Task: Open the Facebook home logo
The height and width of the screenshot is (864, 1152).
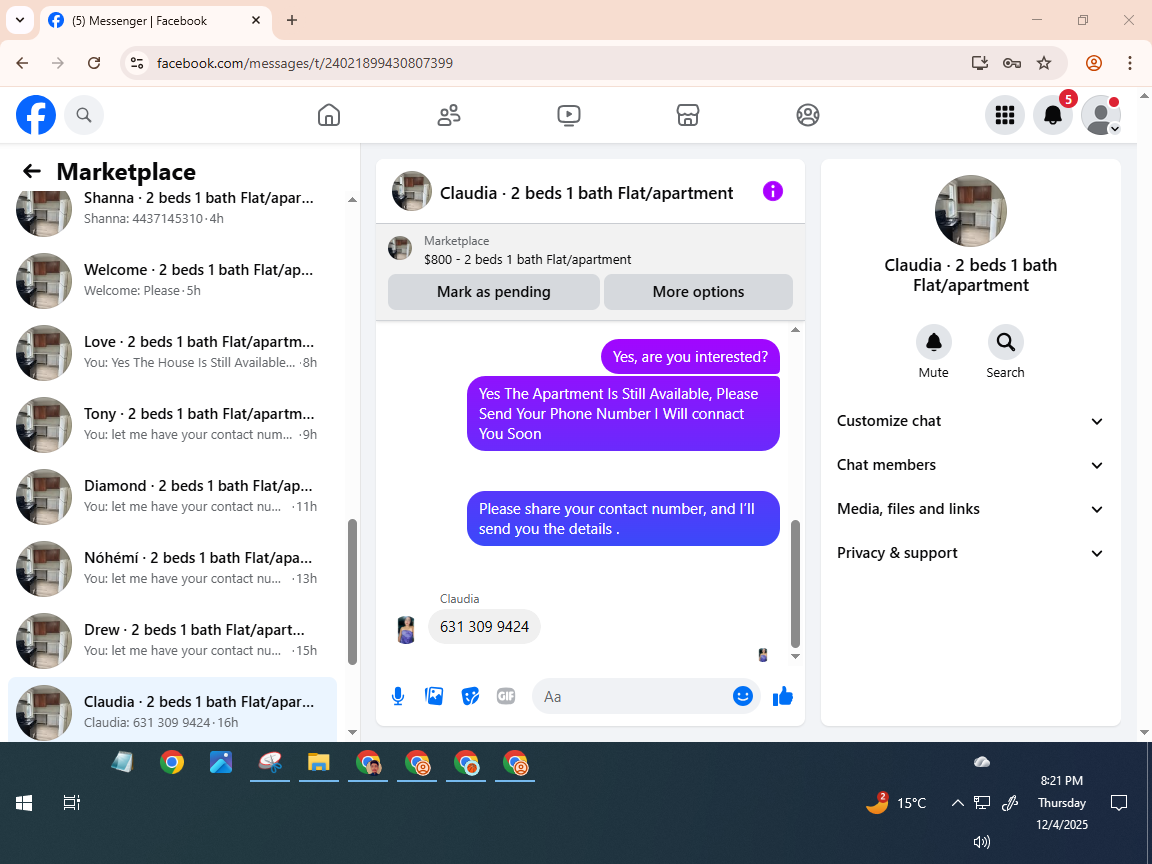Action: tap(36, 115)
